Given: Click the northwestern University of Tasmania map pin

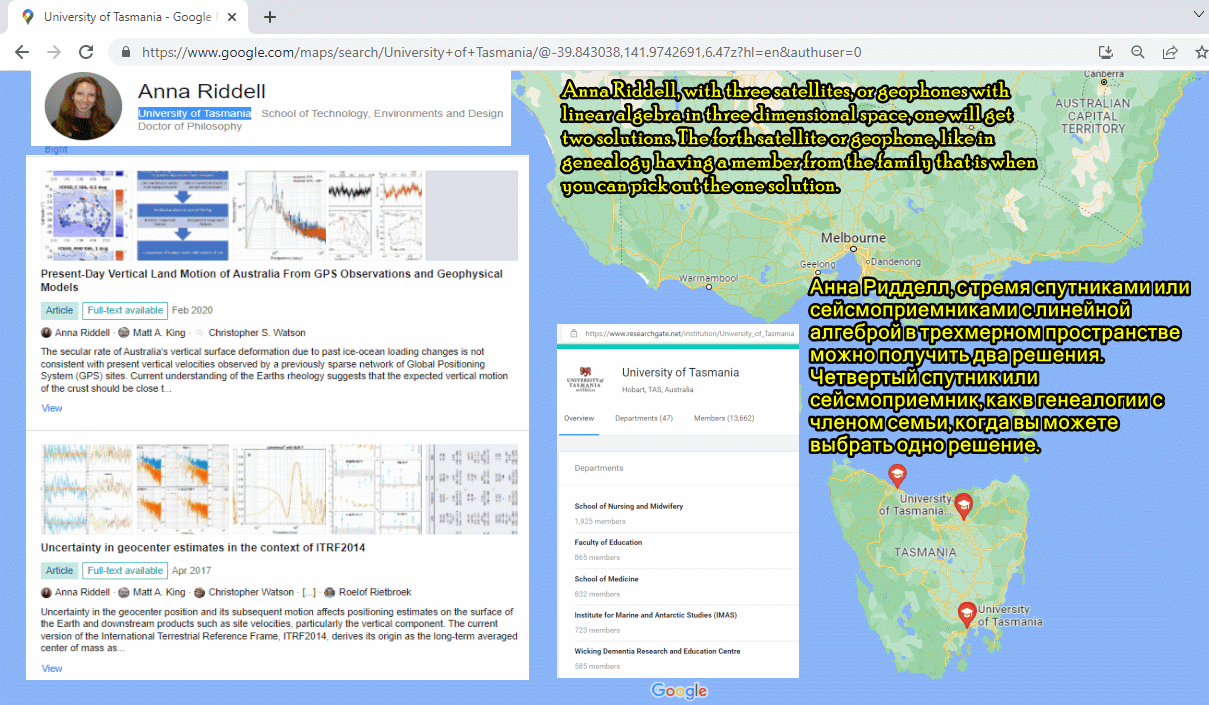Looking at the screenshot, I should tap(897, 476).
